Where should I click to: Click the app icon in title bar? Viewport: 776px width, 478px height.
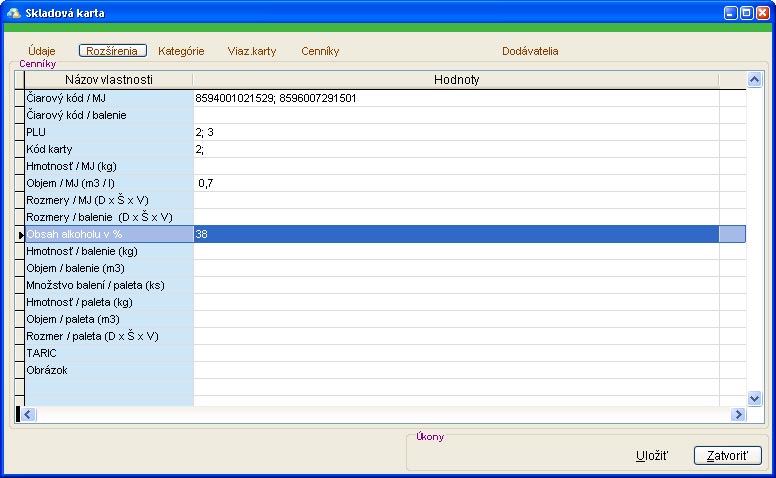[x=13, y=13]
